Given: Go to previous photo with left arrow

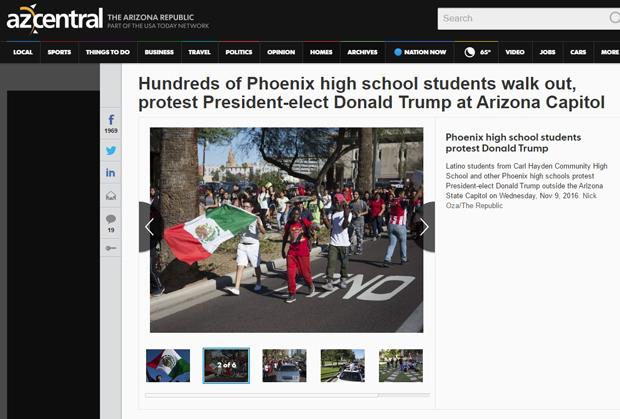Looking at the screenshot, I should point(149,228).
